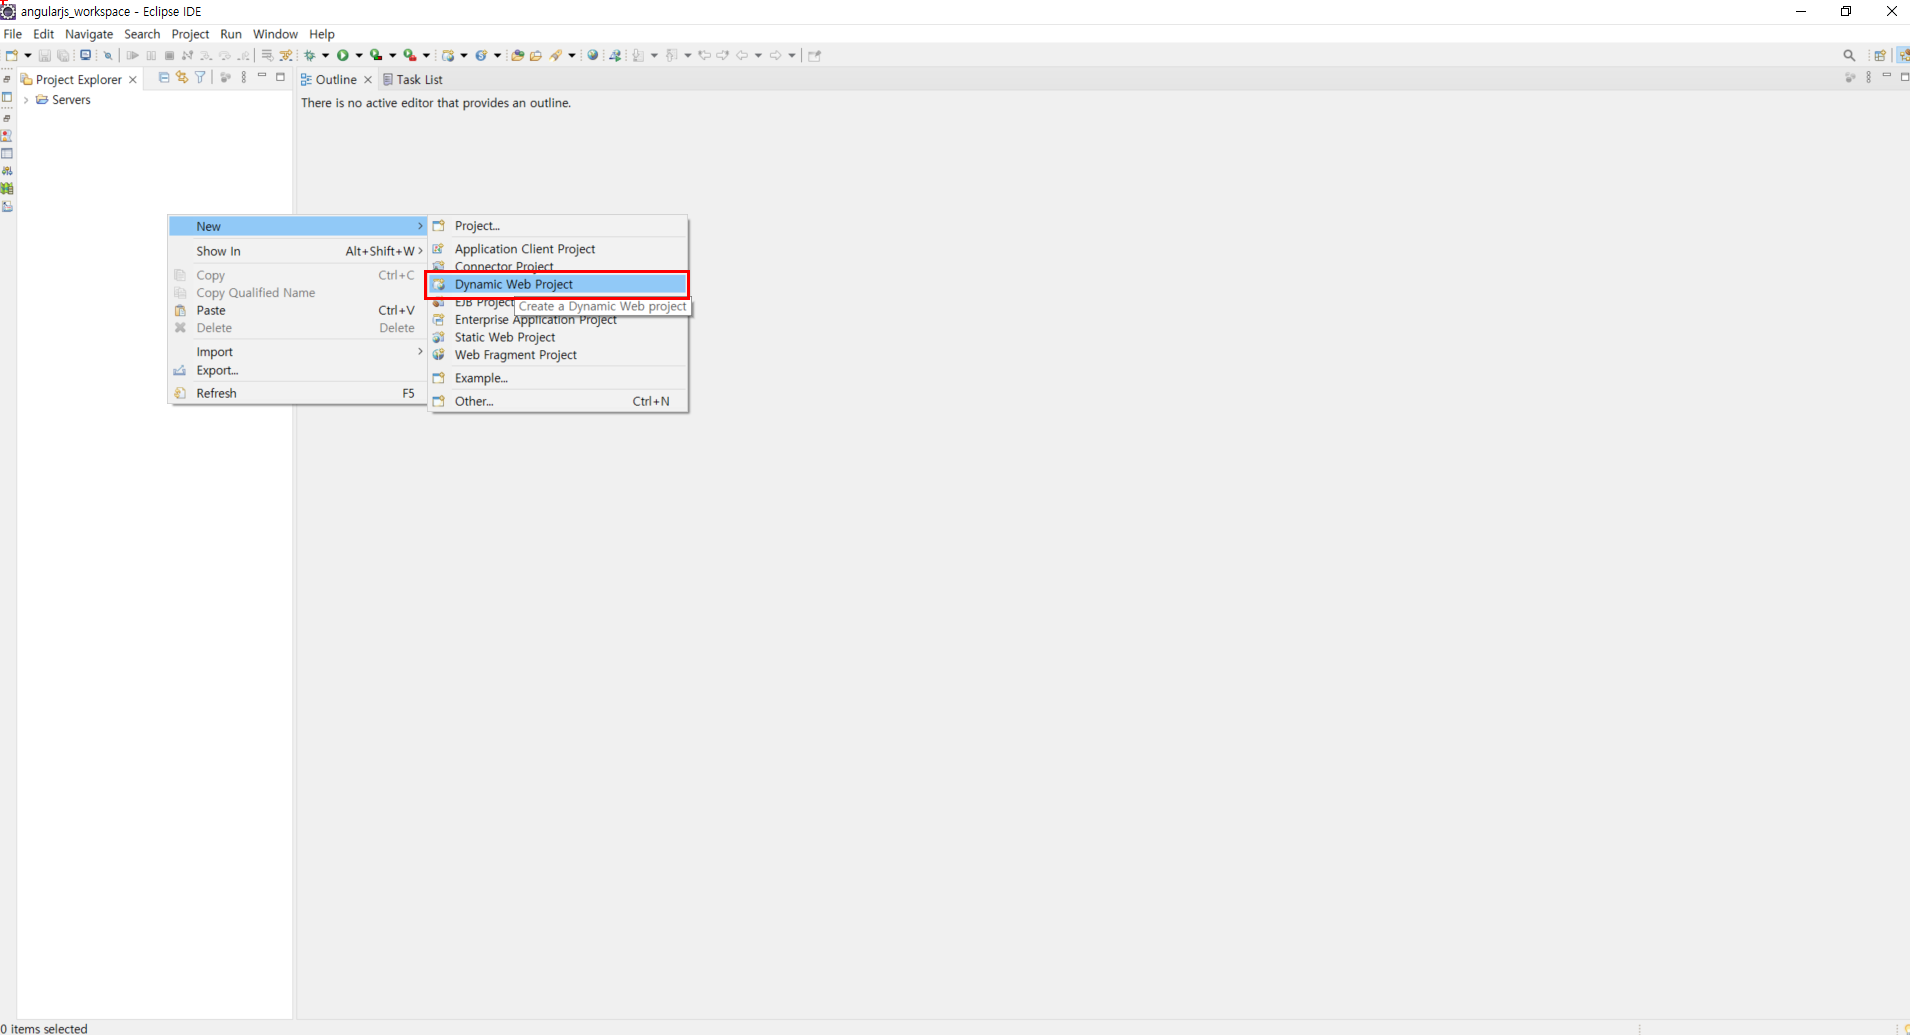
Task: Select Dynamic Web Project menu item
Action: click(558, 284)
